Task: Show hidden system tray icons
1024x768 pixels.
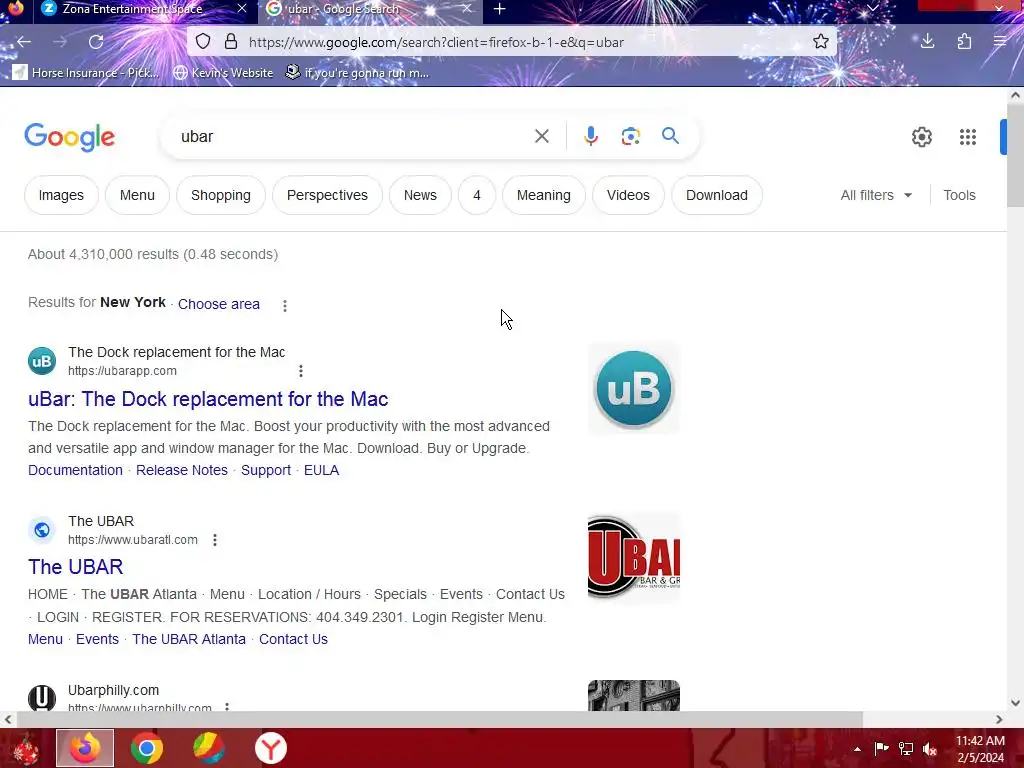Action: coord(857,749)
